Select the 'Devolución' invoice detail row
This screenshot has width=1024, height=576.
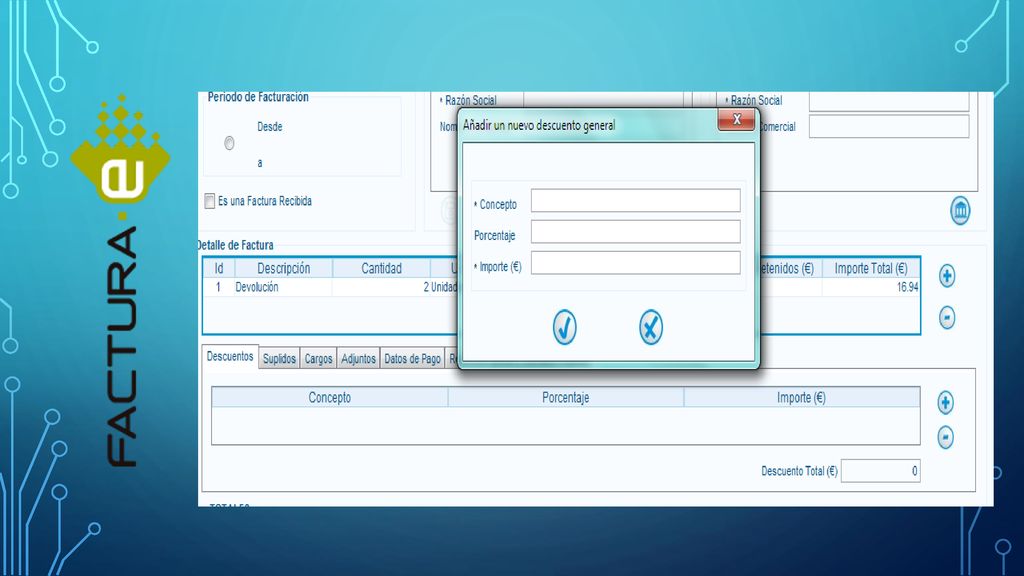561,287
